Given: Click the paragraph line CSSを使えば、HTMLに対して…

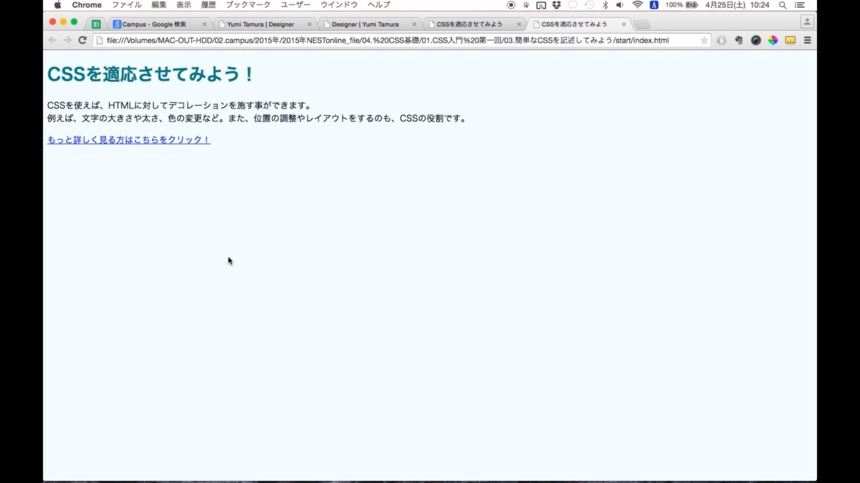Looking at the screenshot, I should point(180,105).
